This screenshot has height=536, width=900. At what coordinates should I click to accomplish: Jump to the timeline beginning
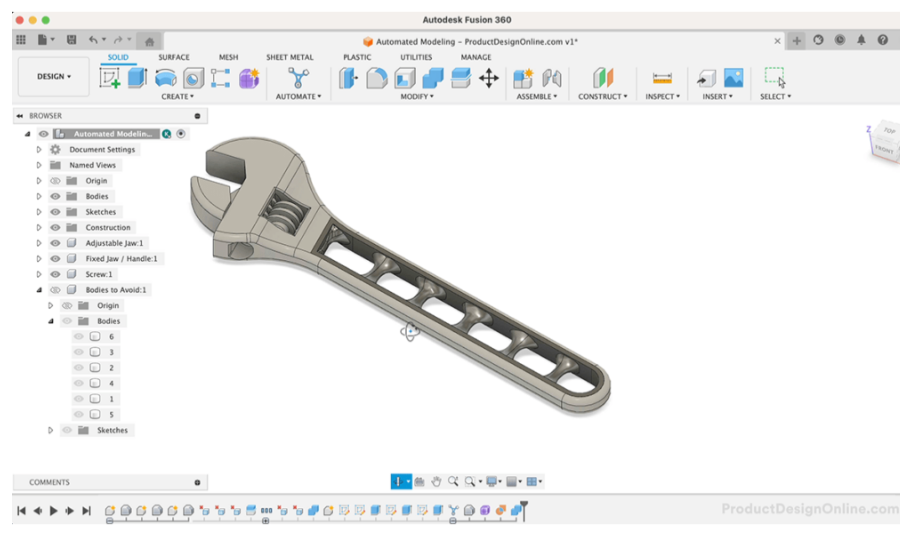coord(21,511)
